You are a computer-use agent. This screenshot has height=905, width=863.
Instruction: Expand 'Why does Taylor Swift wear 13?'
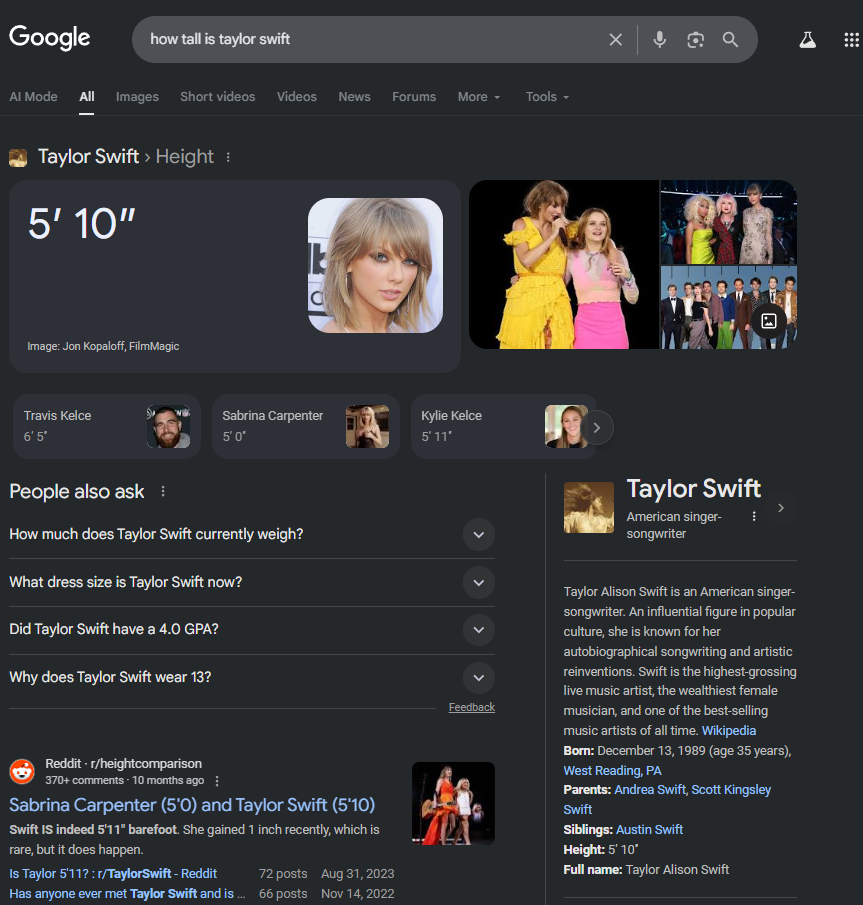[x=252, y=678]
